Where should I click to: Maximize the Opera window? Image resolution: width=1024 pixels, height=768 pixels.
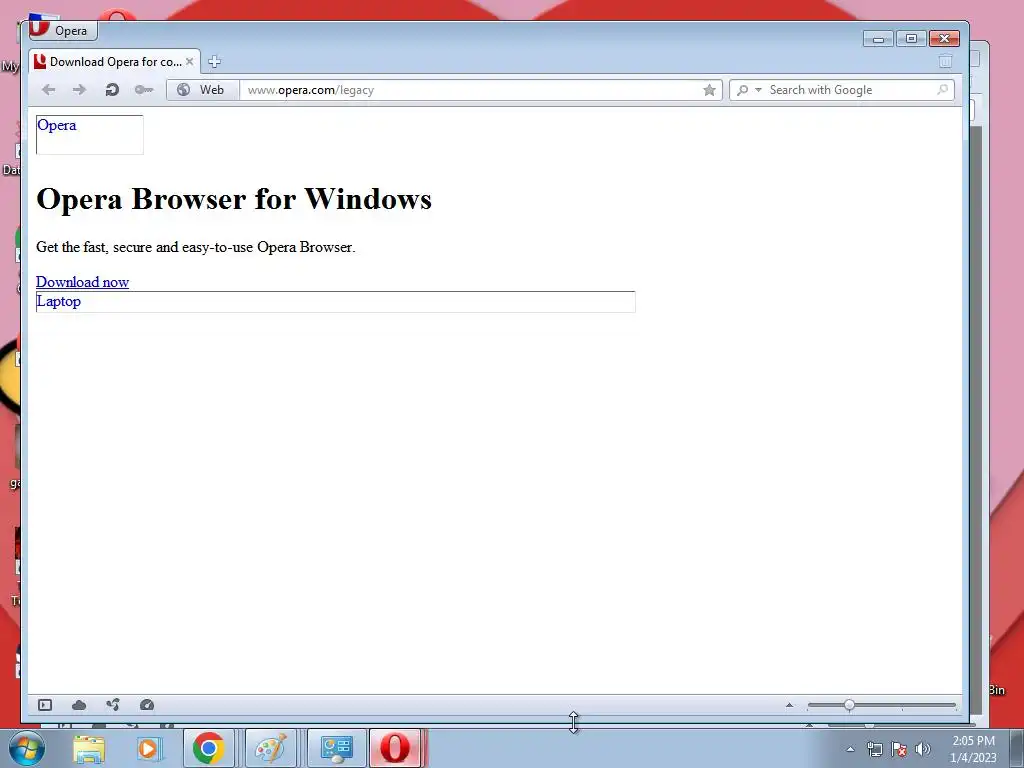911,39
